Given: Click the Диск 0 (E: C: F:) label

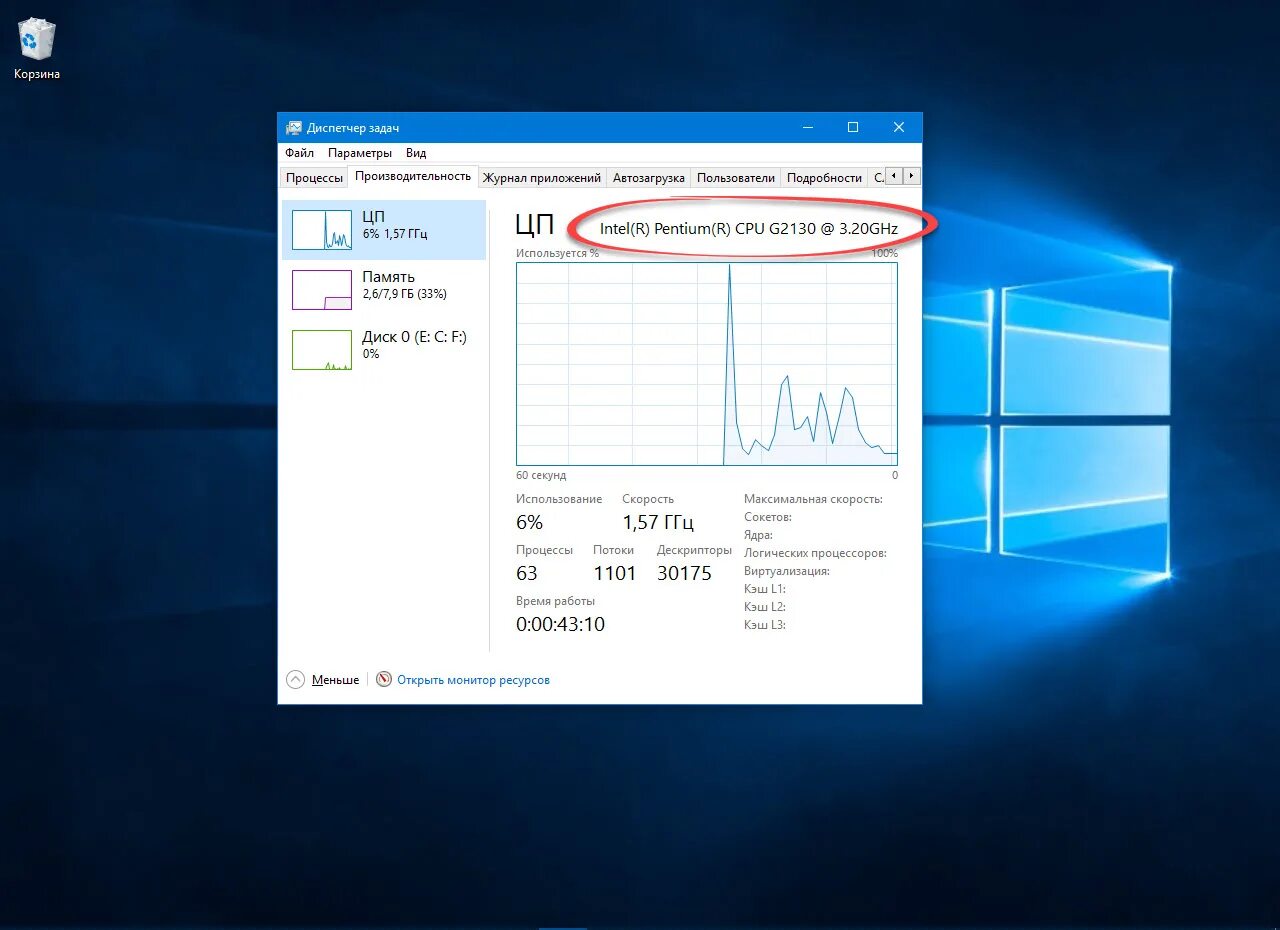Looking at the screenshot, I should [414, 337].
